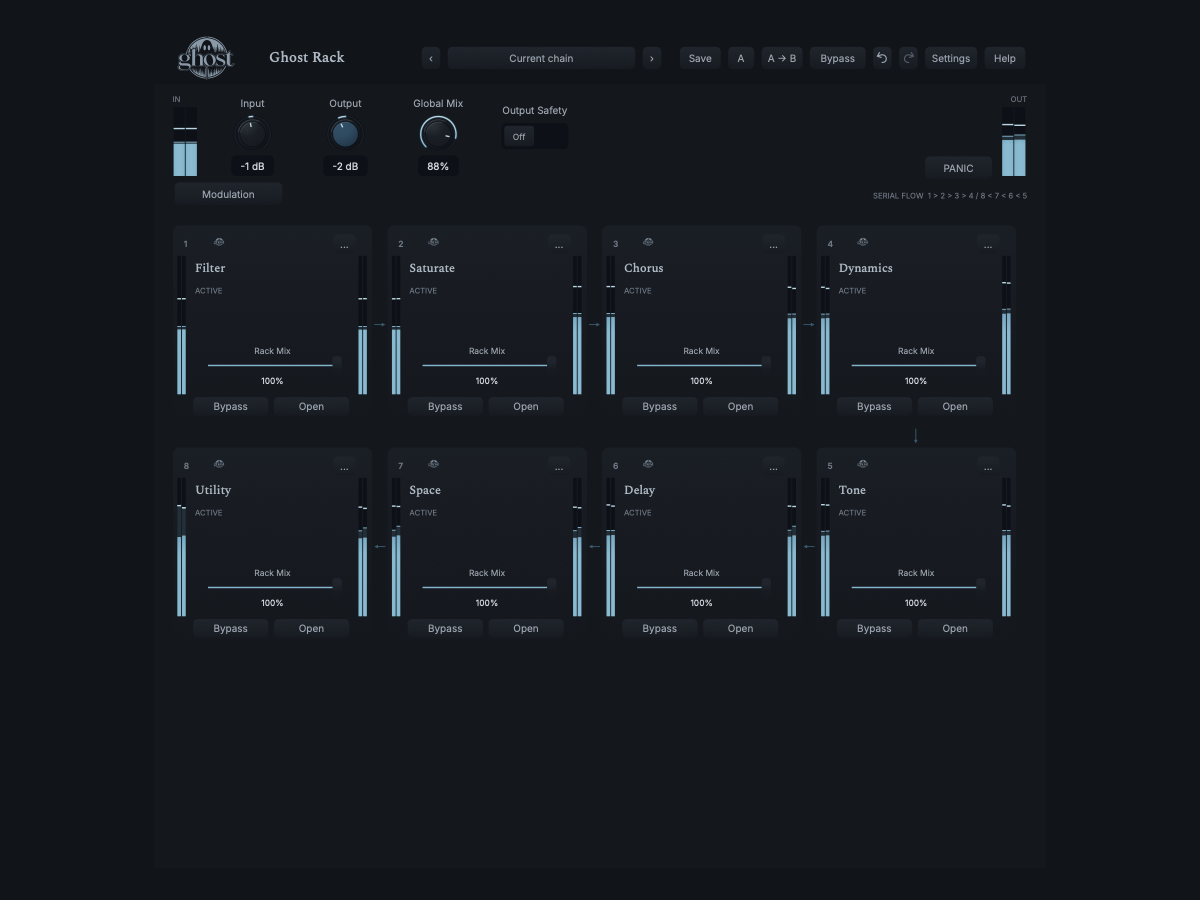
Task: Open the Saturate plugin editor
Action: 526,406
